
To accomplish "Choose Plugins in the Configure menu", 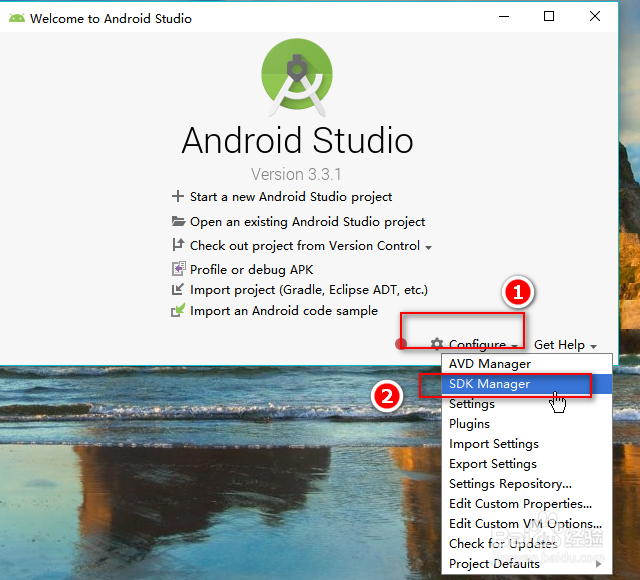I will tap(527, 424).
